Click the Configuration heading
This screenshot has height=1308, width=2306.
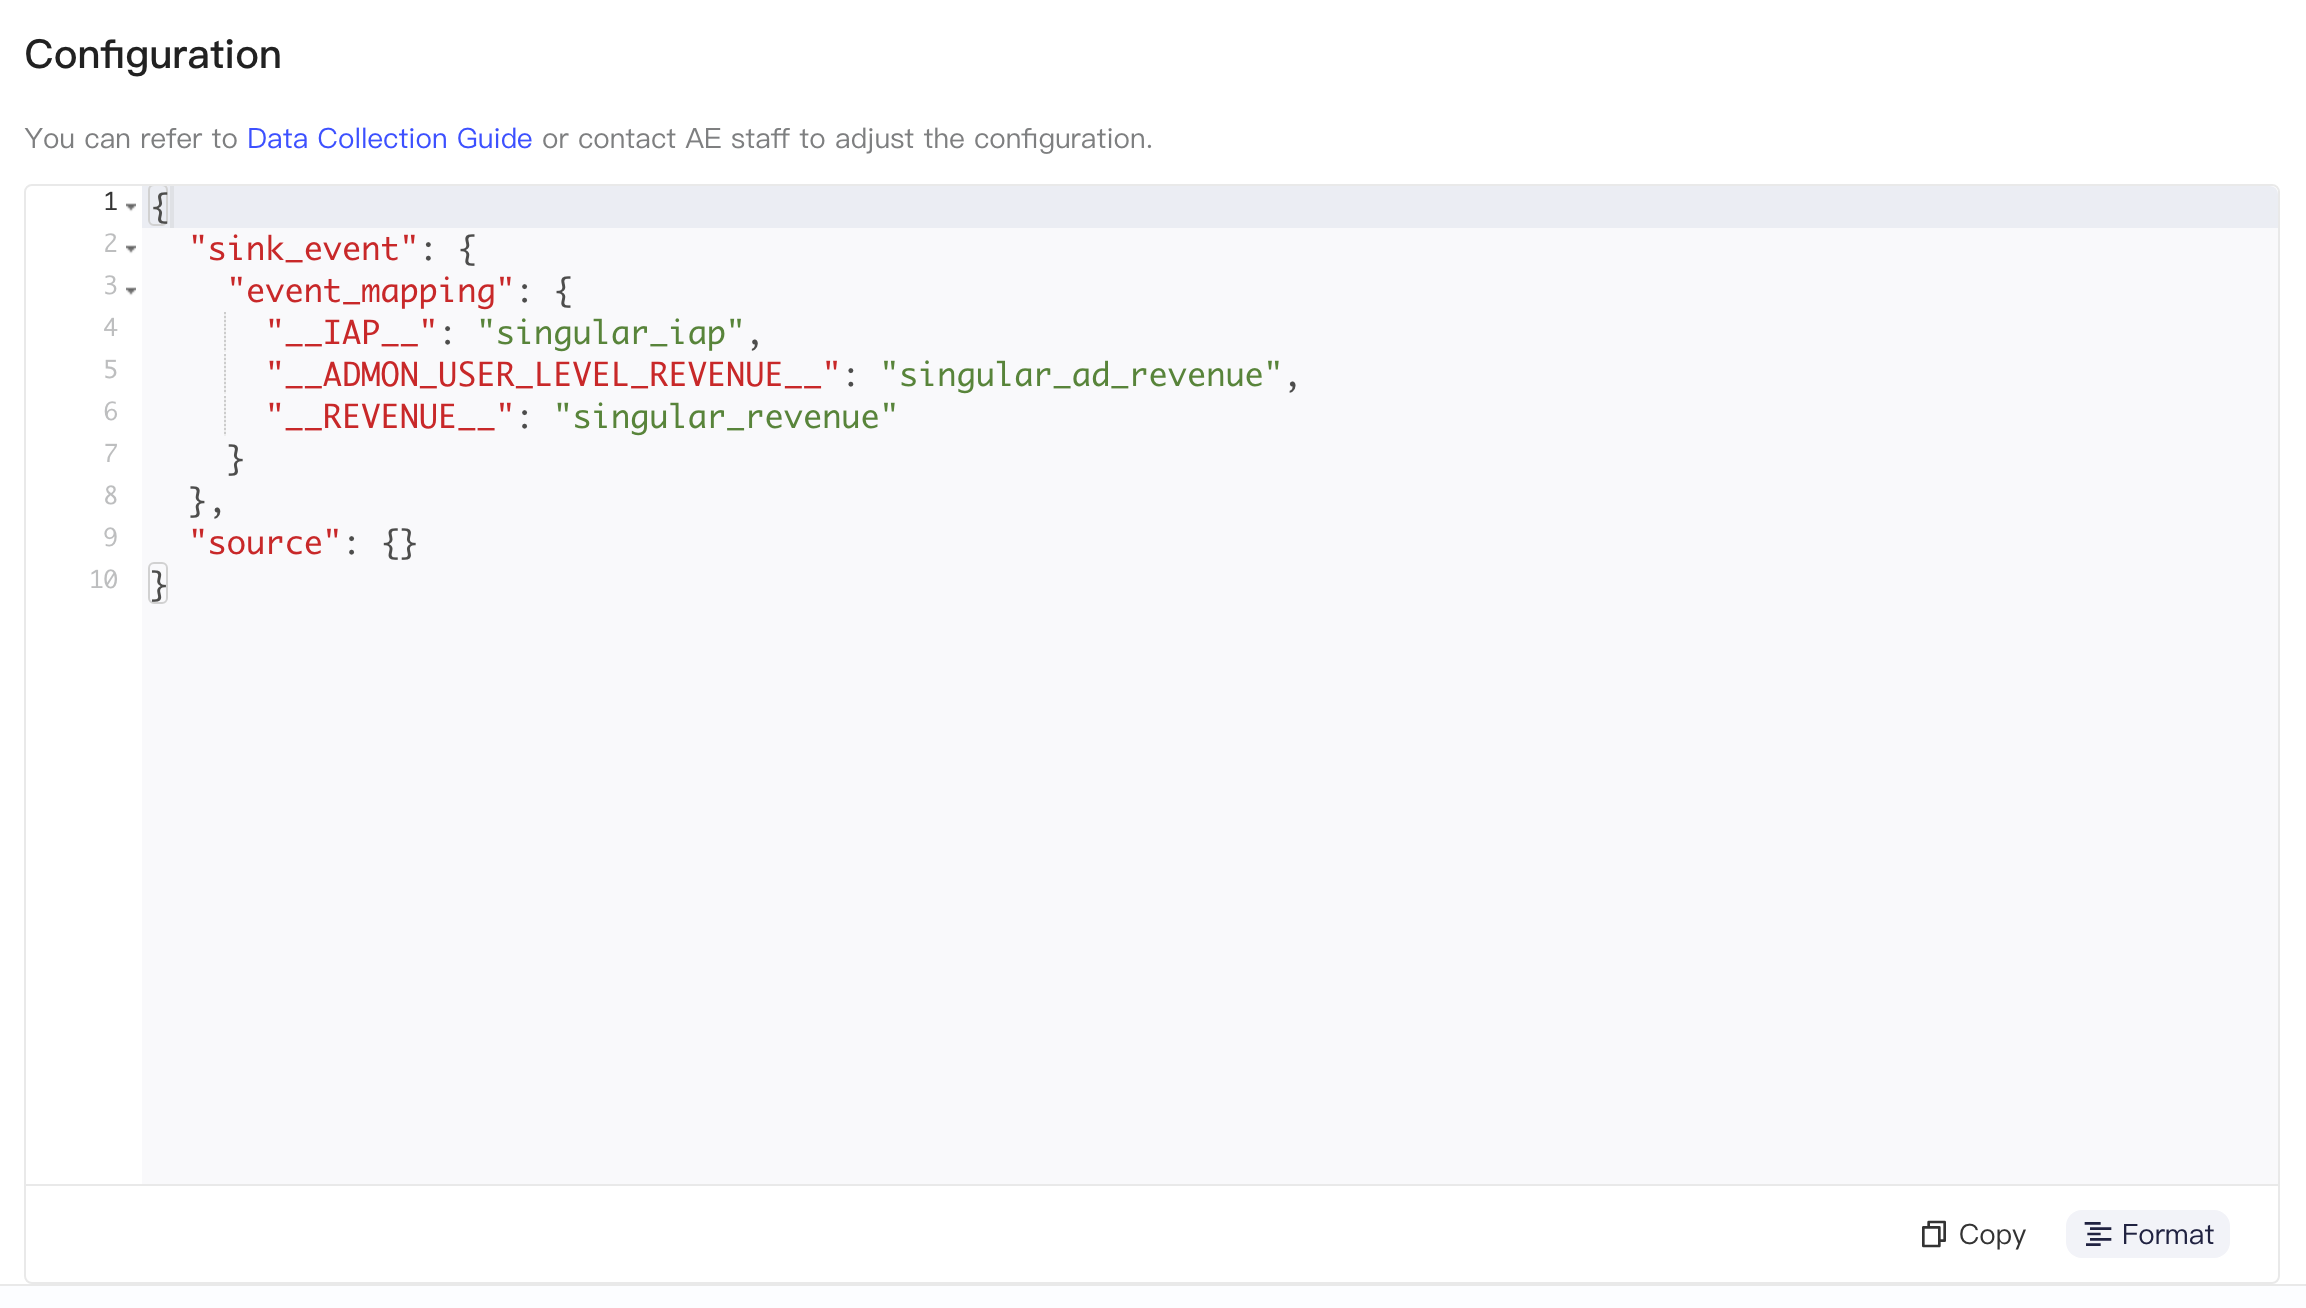coord(153,54)
